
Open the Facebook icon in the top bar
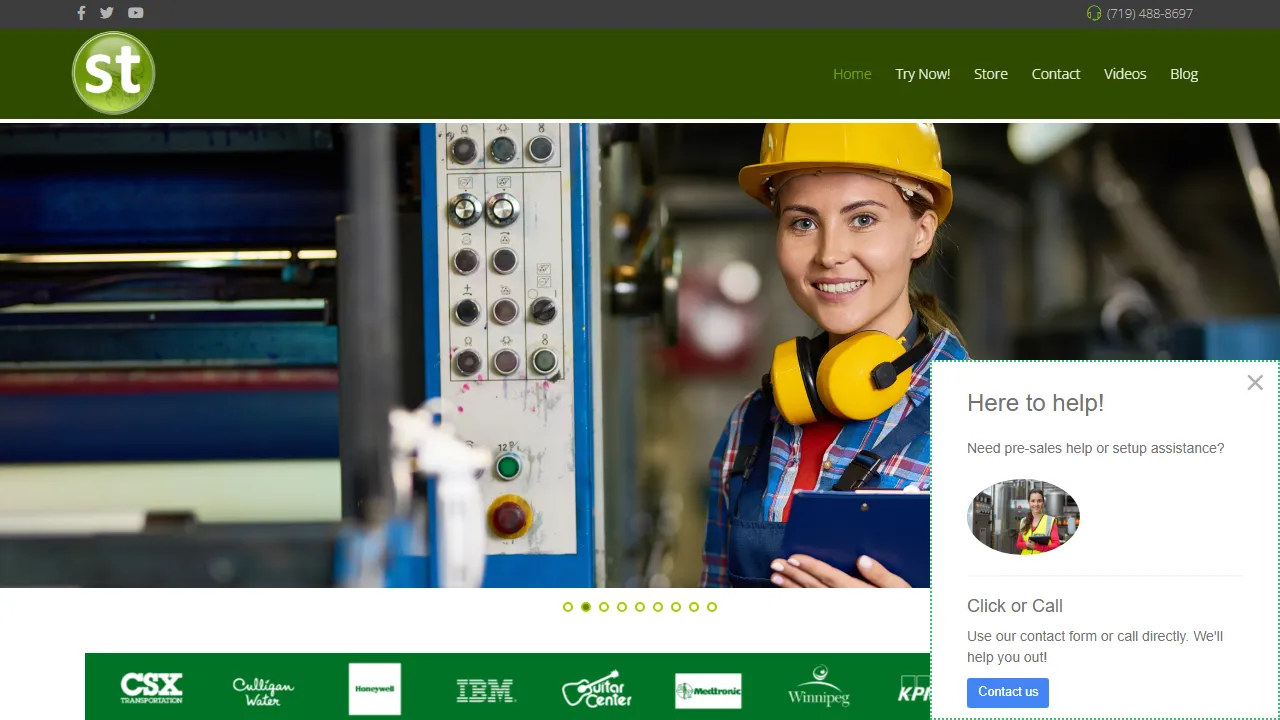(81, 13)
